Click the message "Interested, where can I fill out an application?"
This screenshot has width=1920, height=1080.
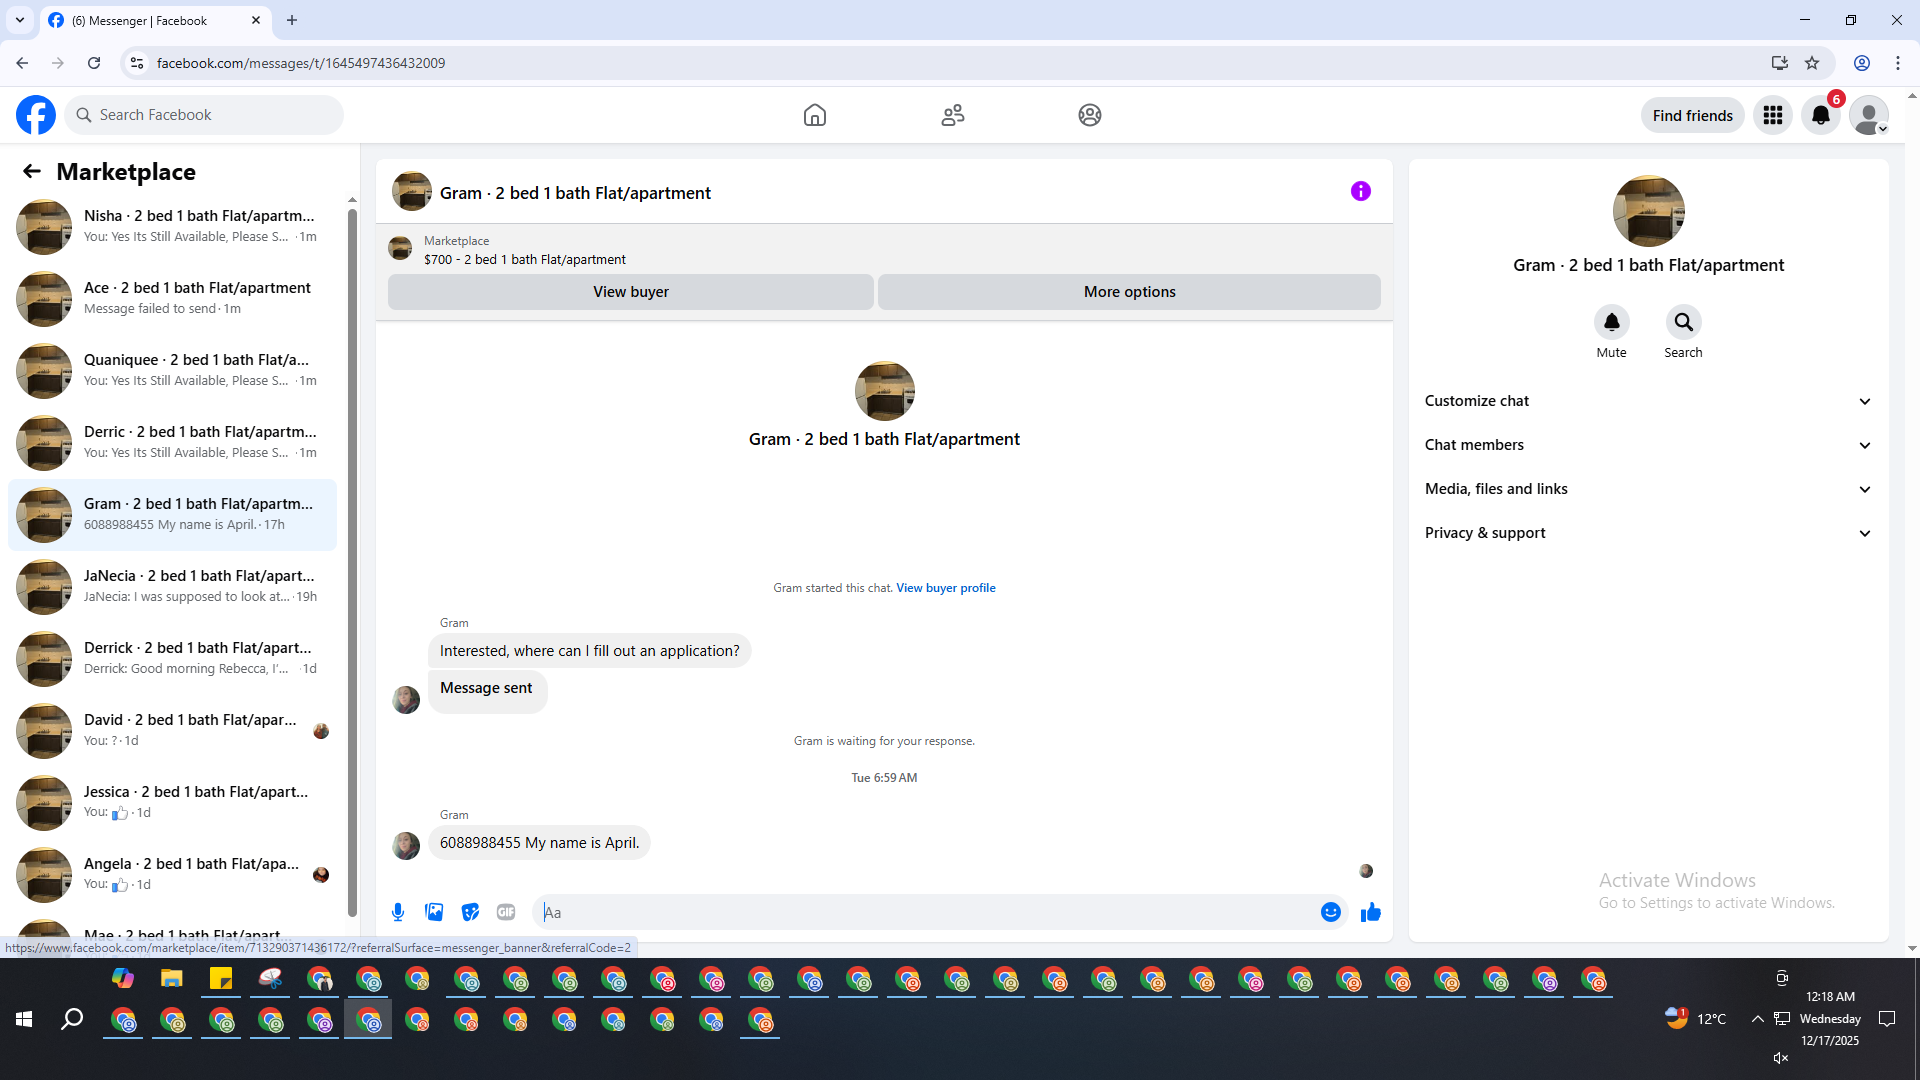[x=590, y=651]
